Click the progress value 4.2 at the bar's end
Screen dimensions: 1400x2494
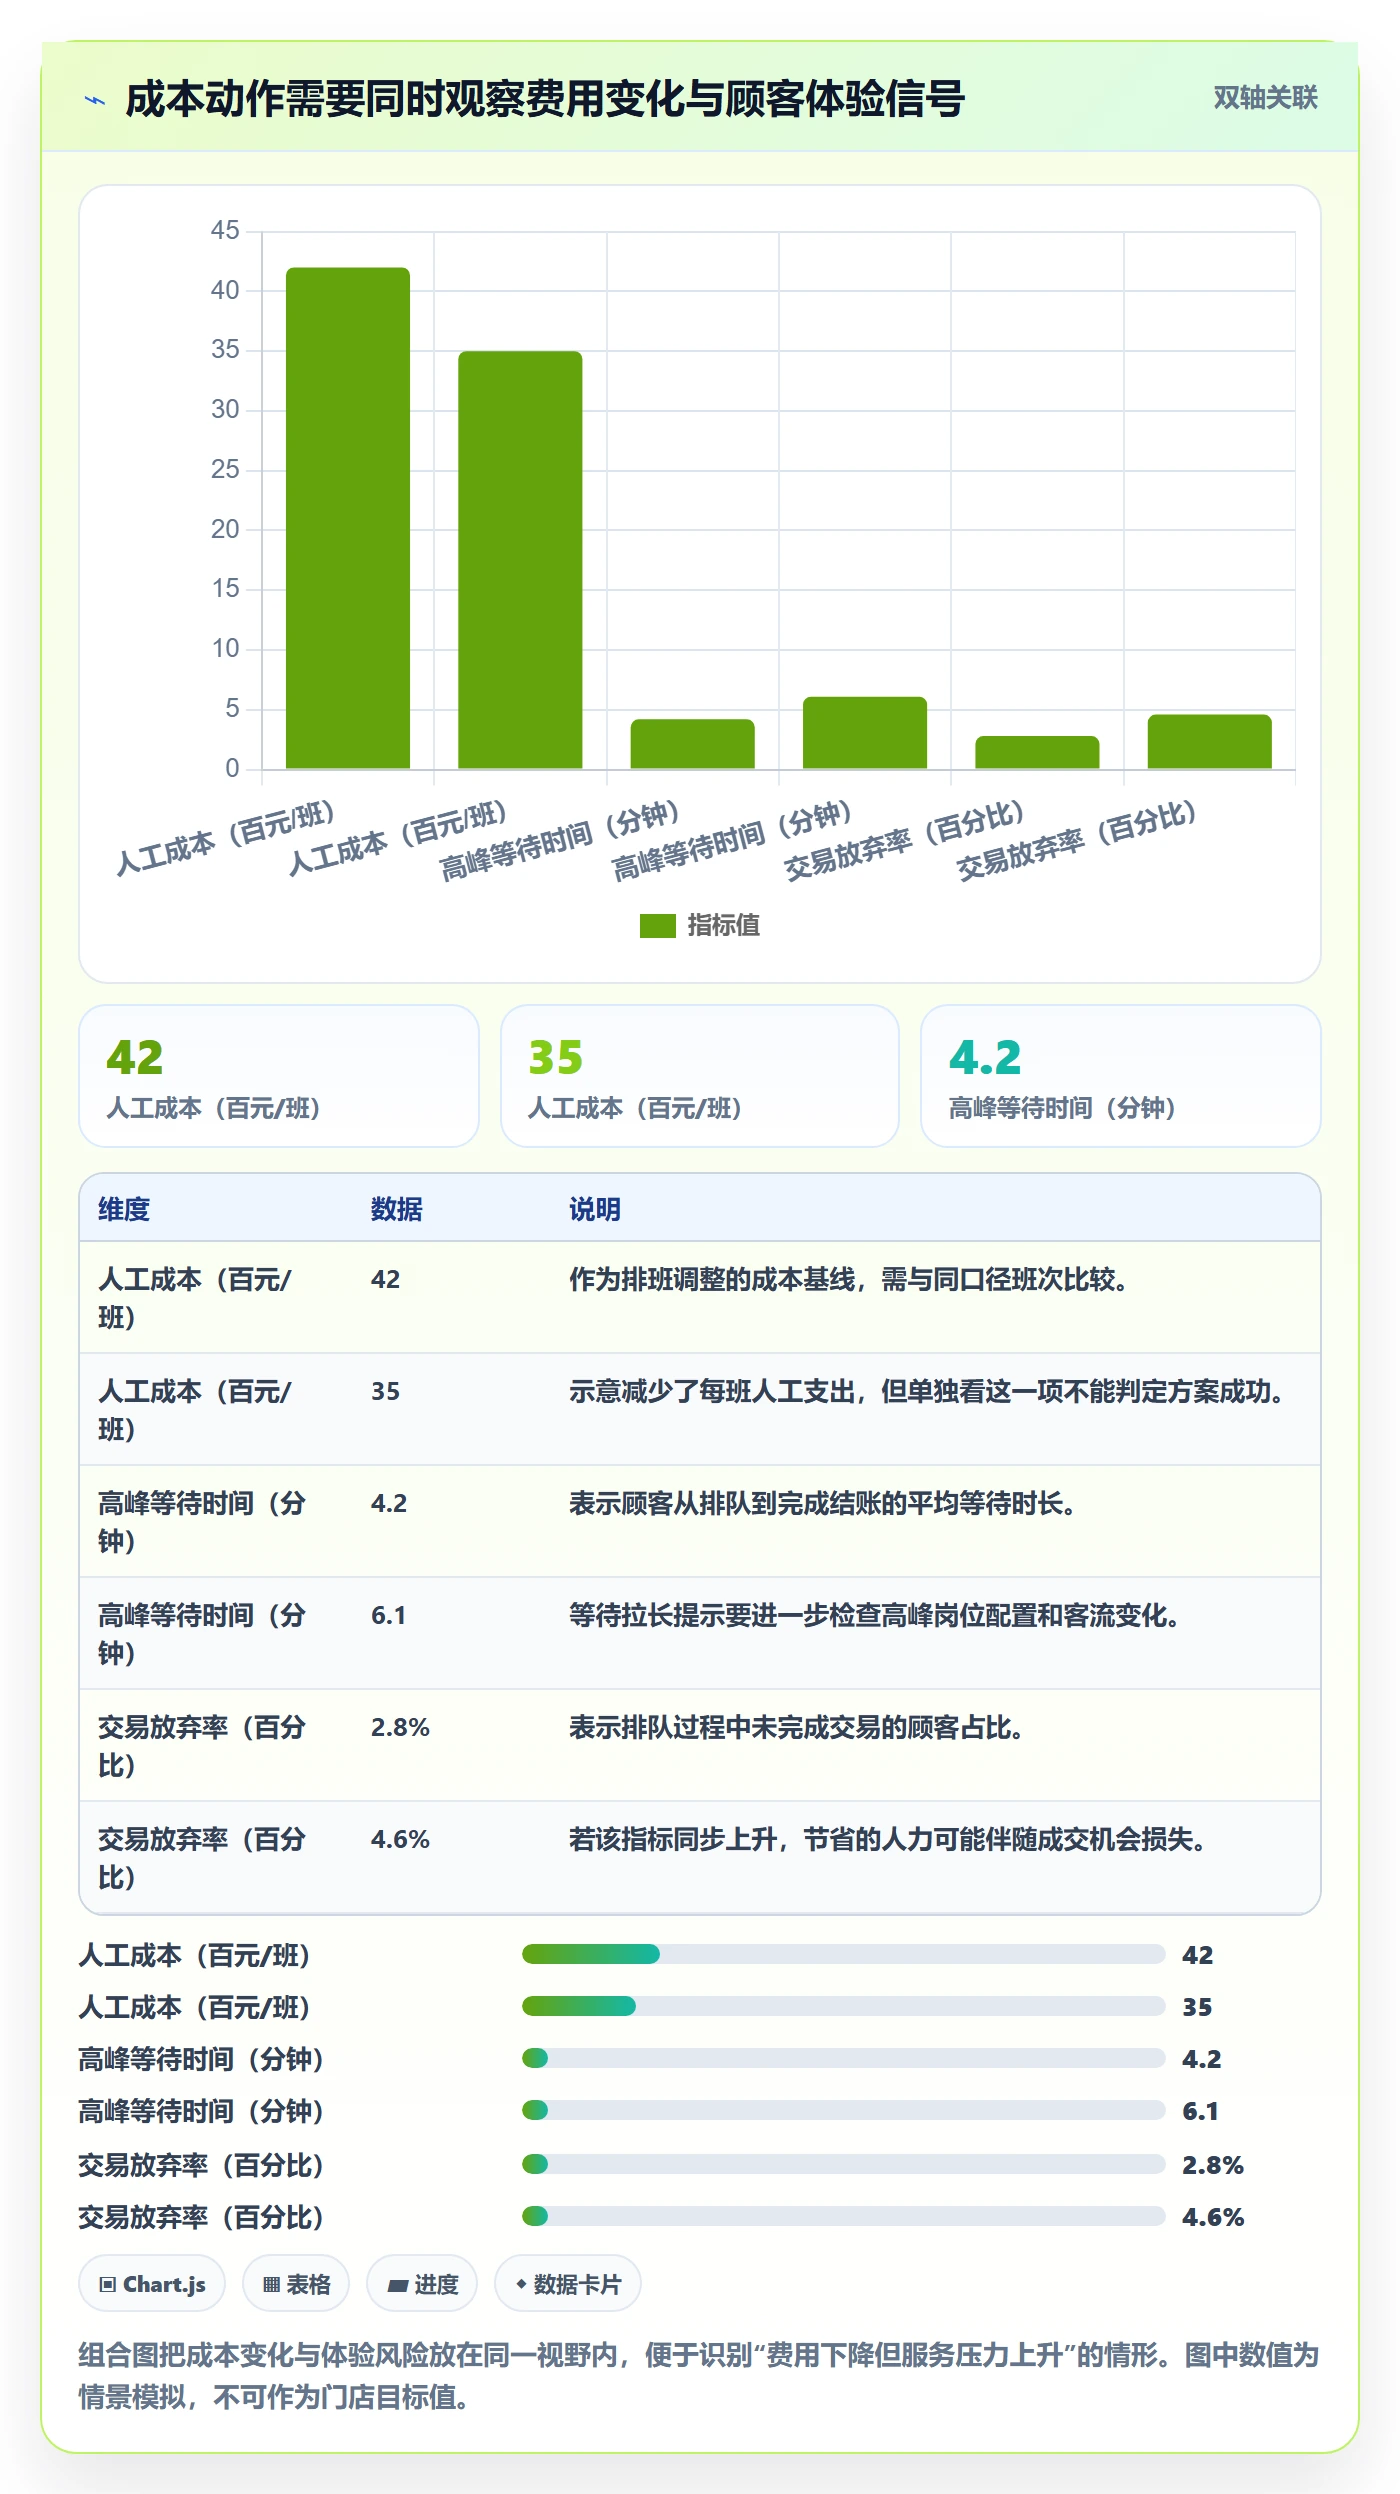(x=1202, y=2059)
